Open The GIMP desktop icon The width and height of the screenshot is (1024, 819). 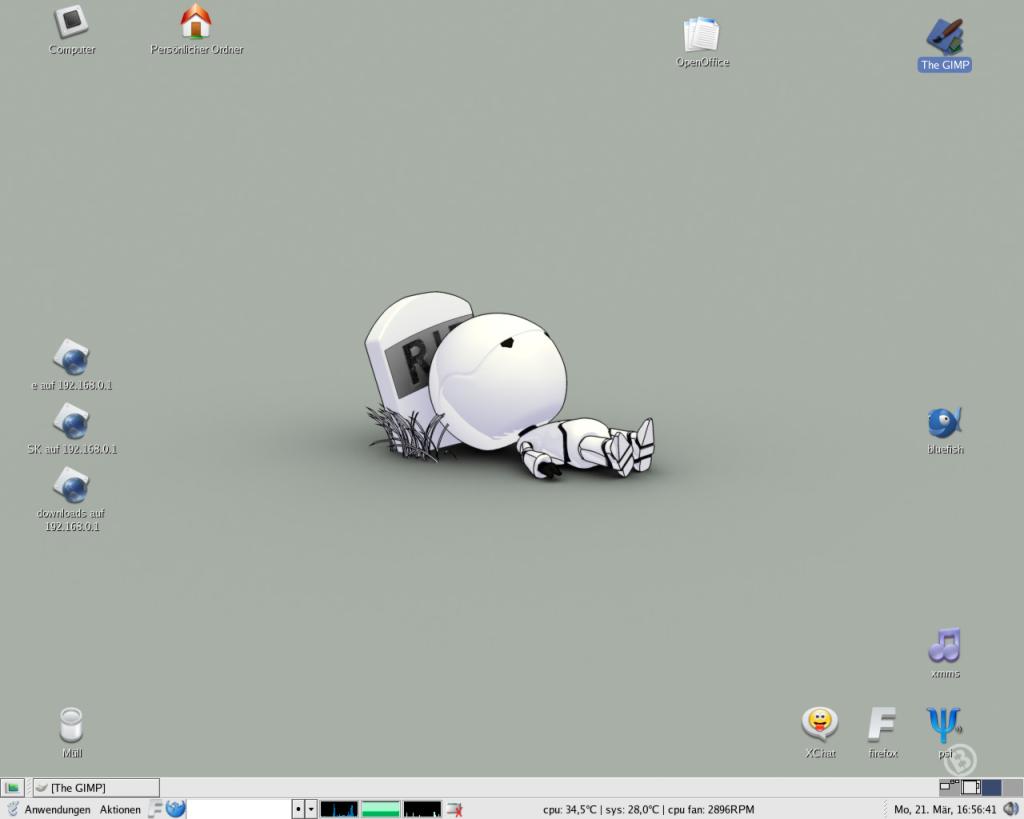[x=945, y=38]
